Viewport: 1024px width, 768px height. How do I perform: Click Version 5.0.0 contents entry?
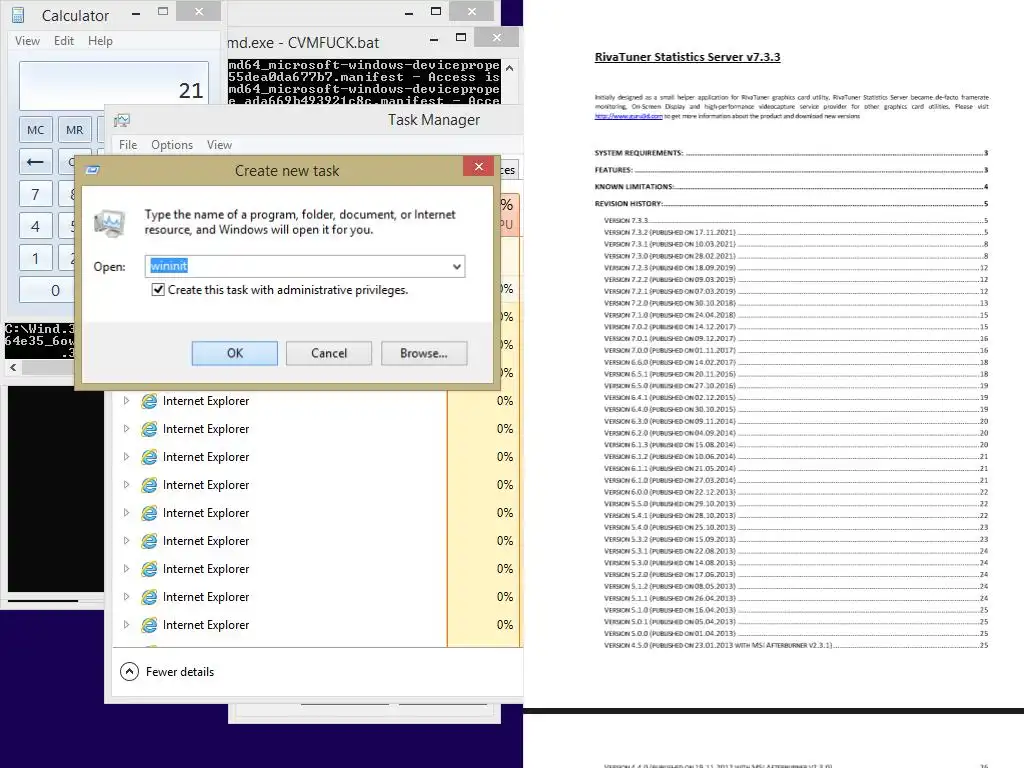click(796, 633)
